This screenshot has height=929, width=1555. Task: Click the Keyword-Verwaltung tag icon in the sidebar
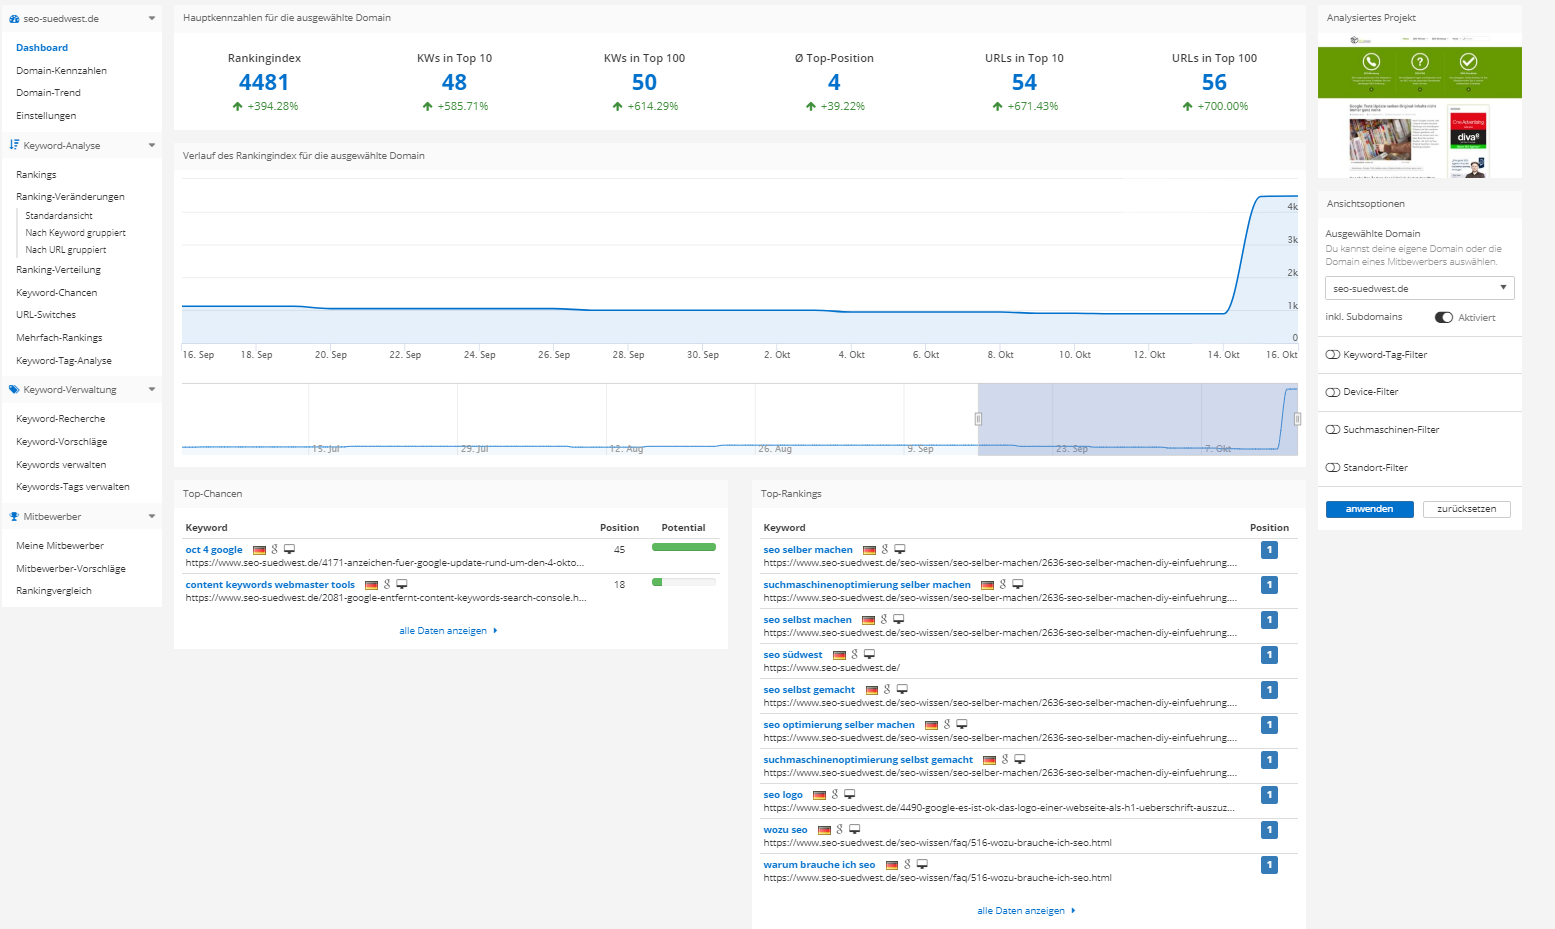[14, 389]
